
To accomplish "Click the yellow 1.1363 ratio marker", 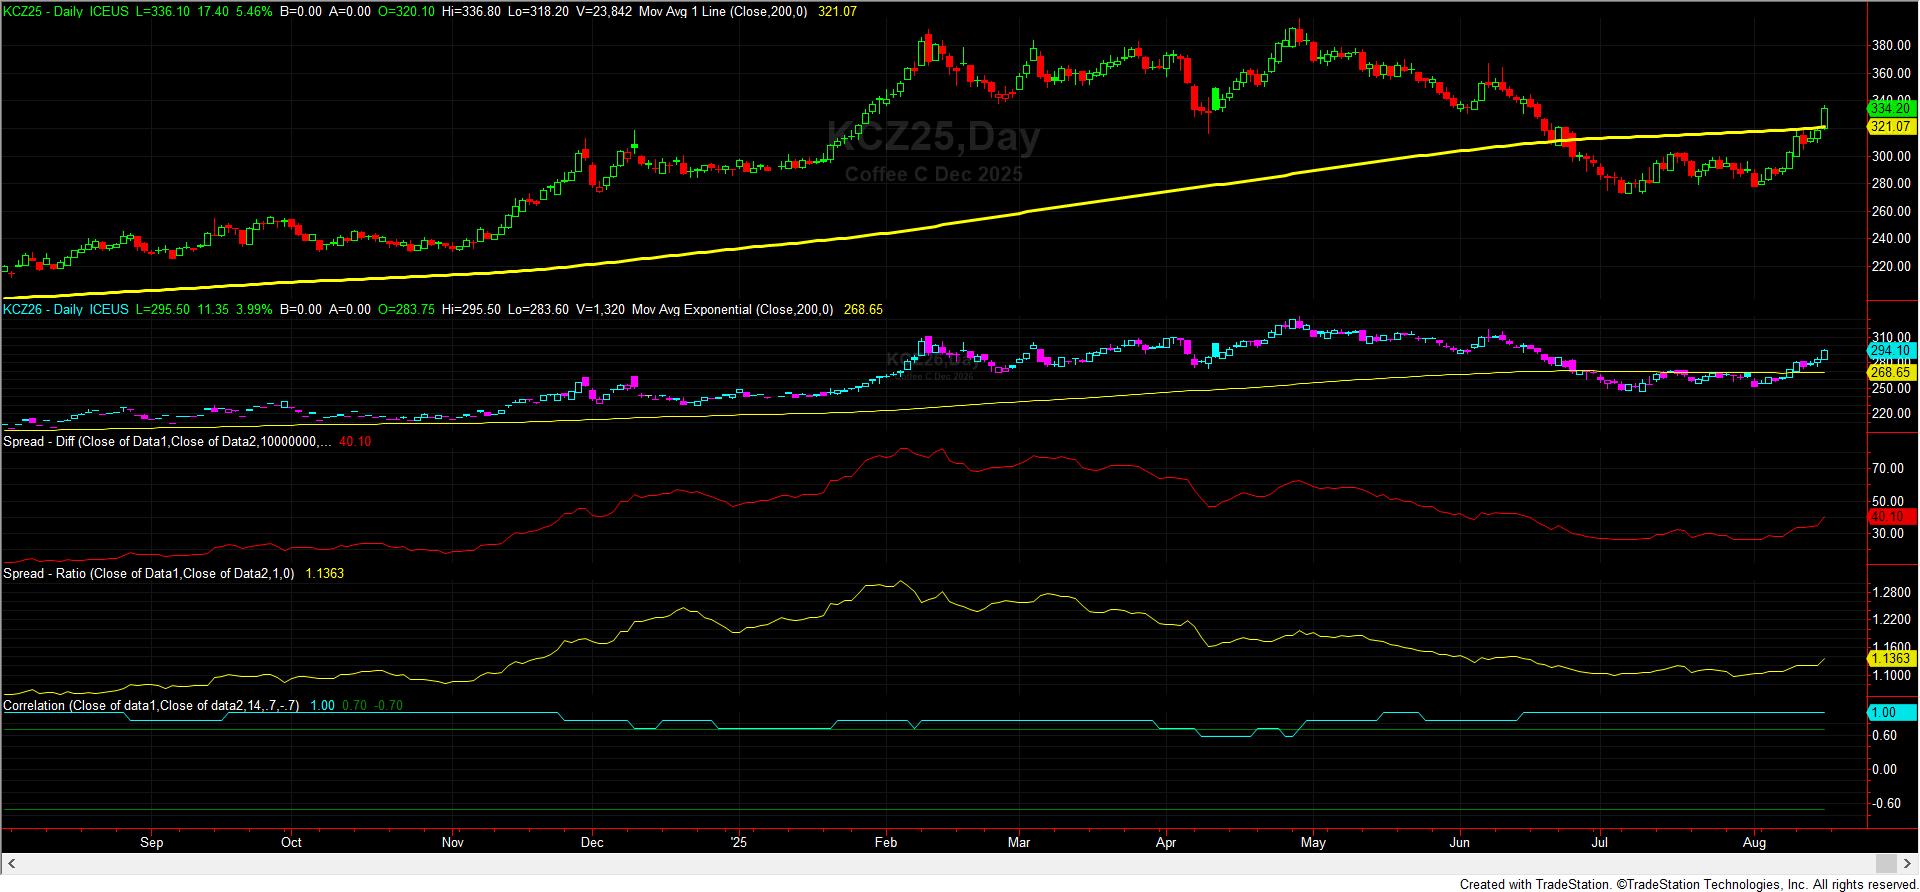I will 1890,658.
